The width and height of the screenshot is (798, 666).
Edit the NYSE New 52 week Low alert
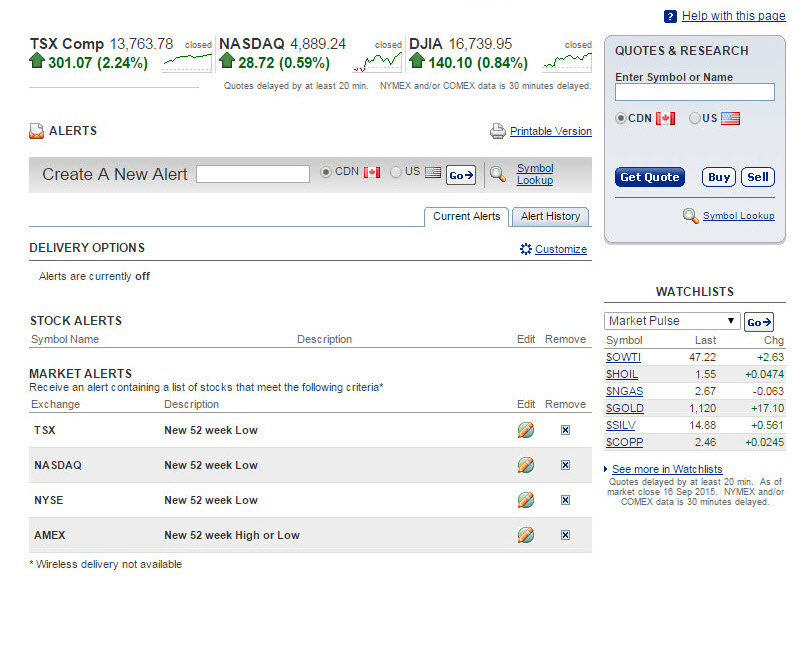click(526, 500)
